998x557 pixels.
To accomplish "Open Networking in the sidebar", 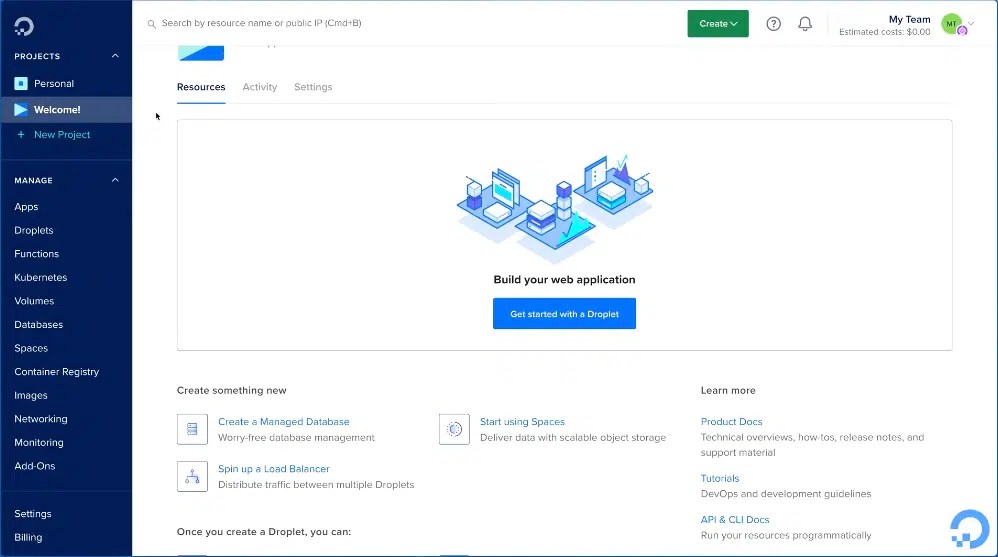I will 41,419.
